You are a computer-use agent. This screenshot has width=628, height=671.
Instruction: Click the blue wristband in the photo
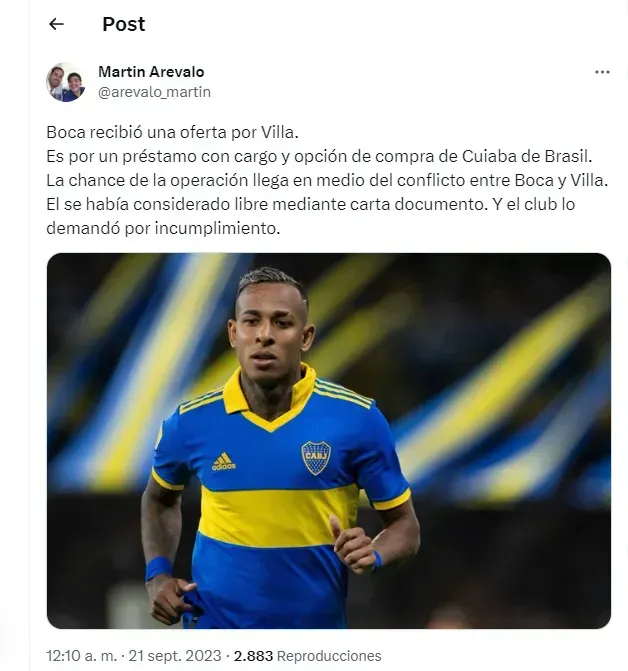click(x=158, y=568)
